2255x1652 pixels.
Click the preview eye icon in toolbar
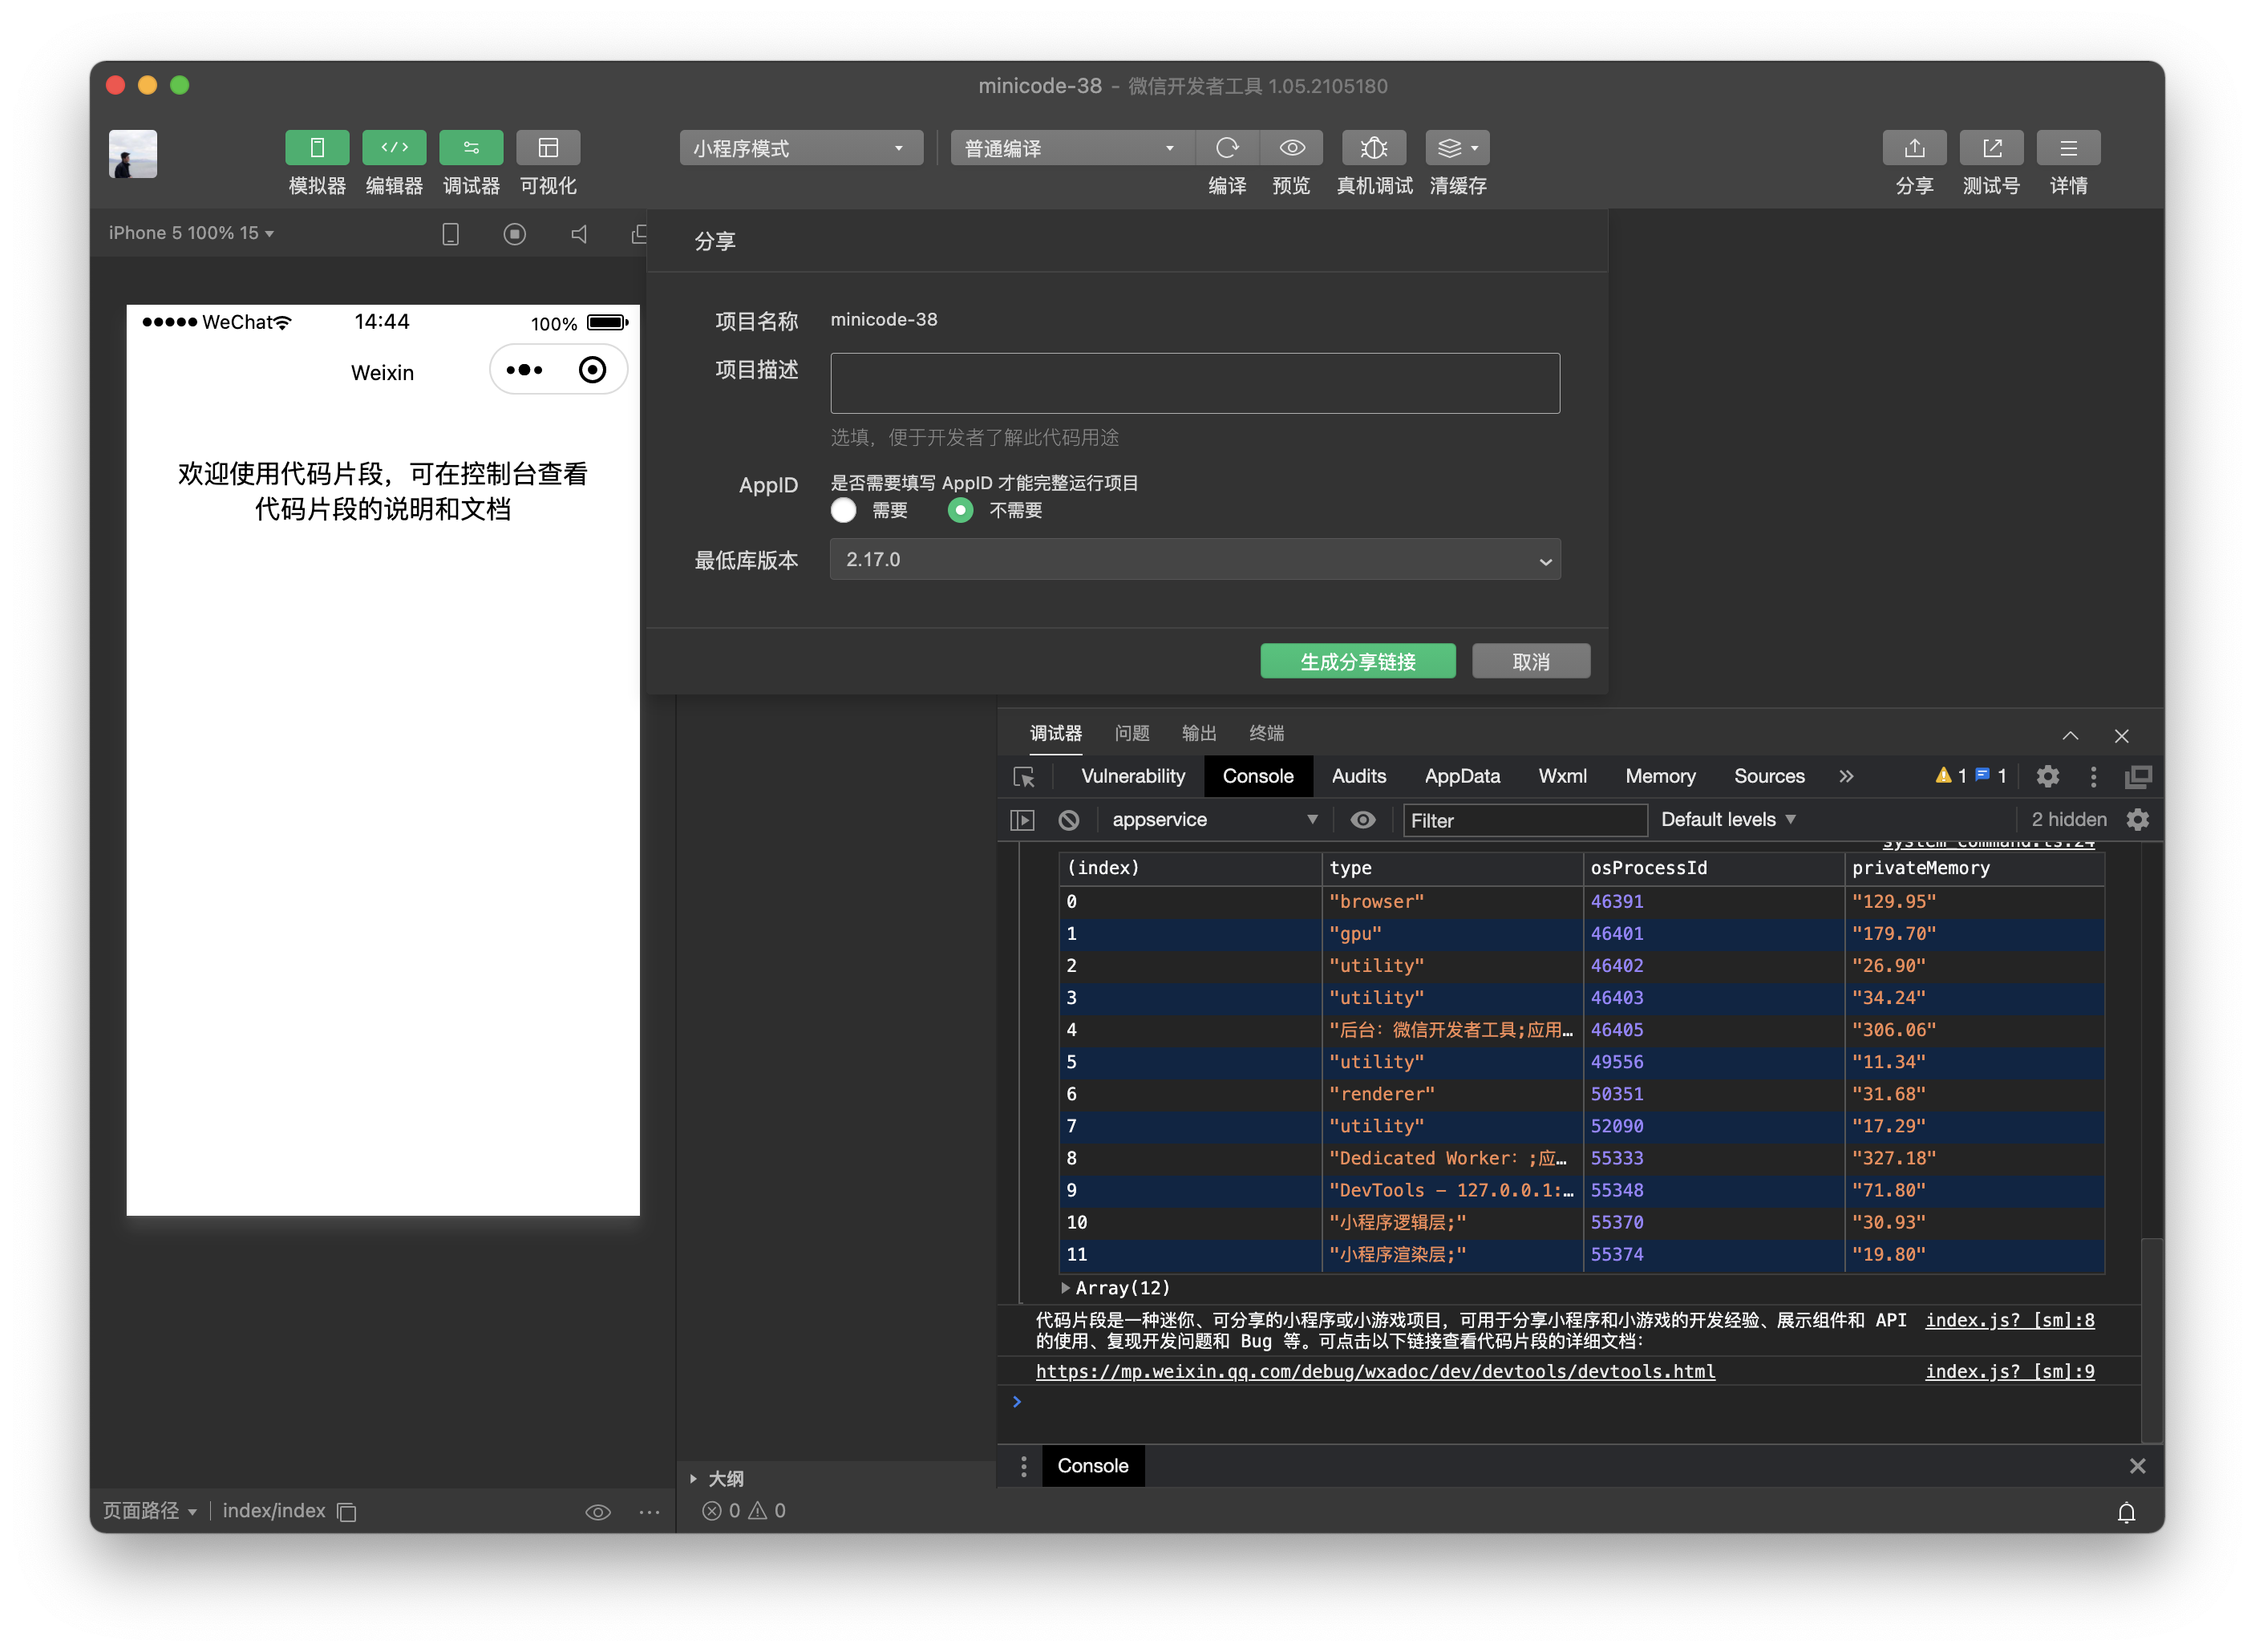click(x=1291, y=148)
